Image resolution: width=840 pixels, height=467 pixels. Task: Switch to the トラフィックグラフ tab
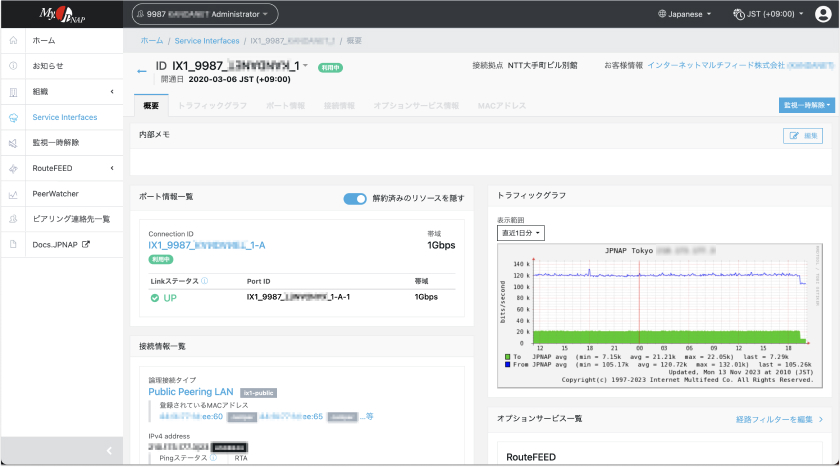pyautogui.click(x=212, y=105)
